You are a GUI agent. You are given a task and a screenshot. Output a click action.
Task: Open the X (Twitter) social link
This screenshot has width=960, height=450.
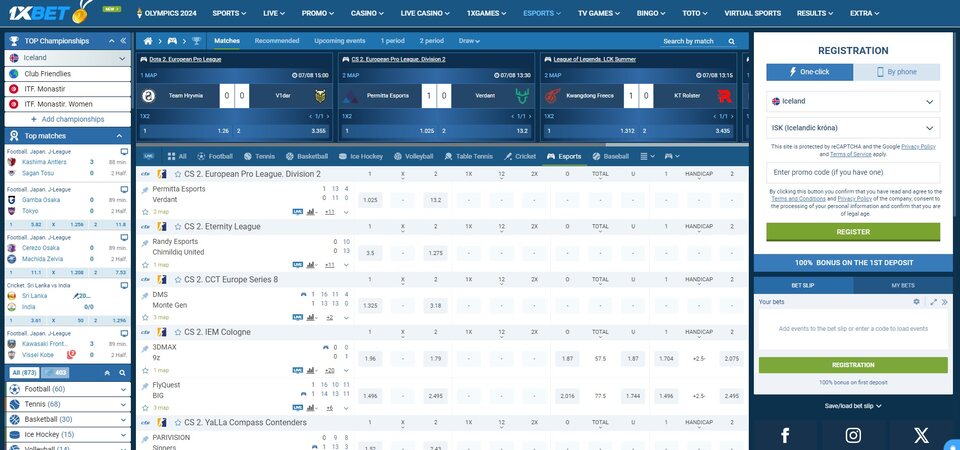(x=921, y=435)
